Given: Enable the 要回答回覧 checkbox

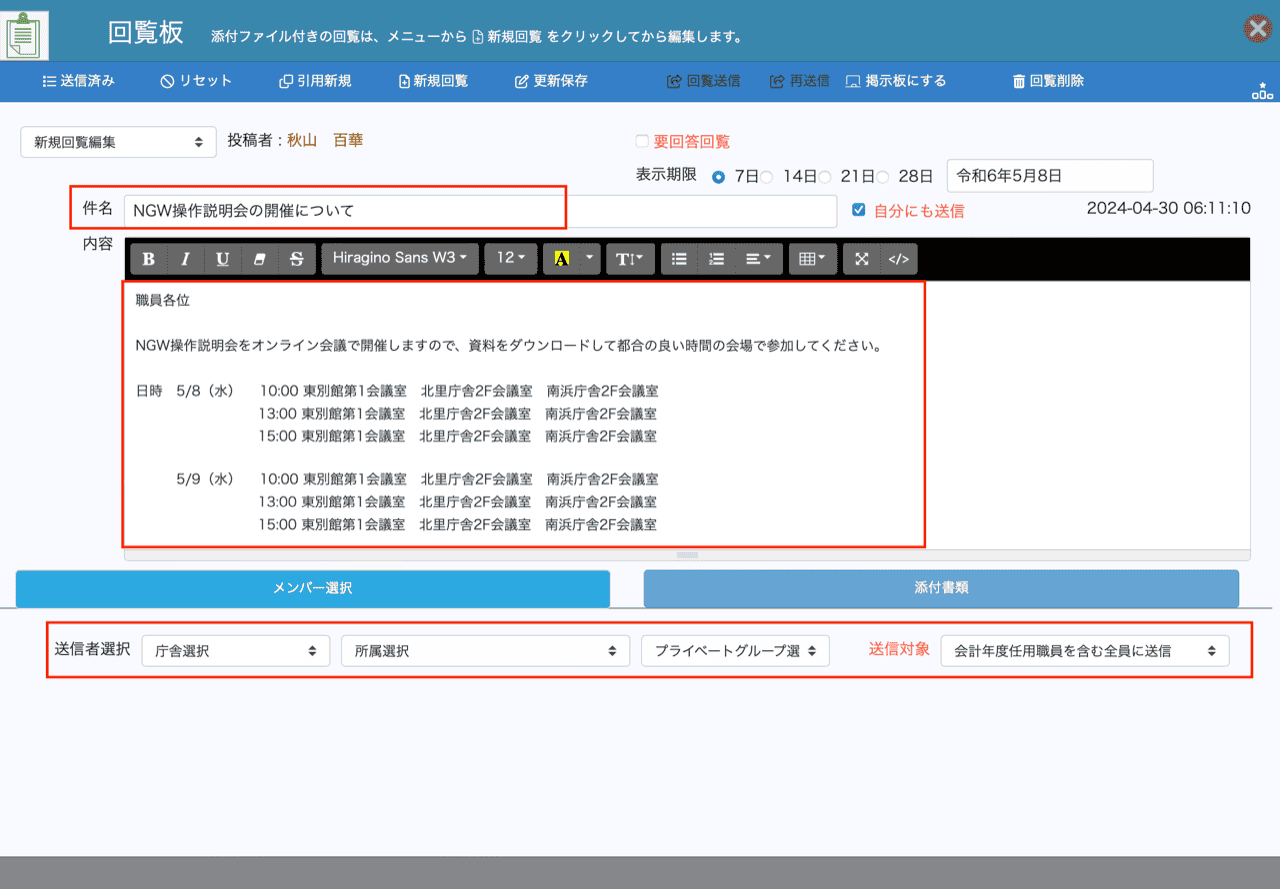Looking at the screenshot, I should [x=642, y=142].
